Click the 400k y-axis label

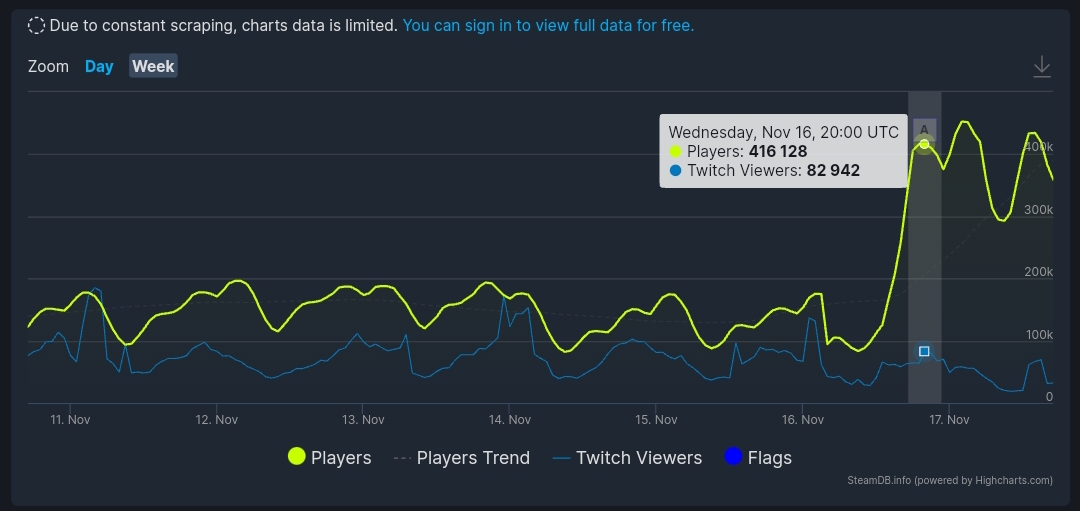coord(1038,147)
